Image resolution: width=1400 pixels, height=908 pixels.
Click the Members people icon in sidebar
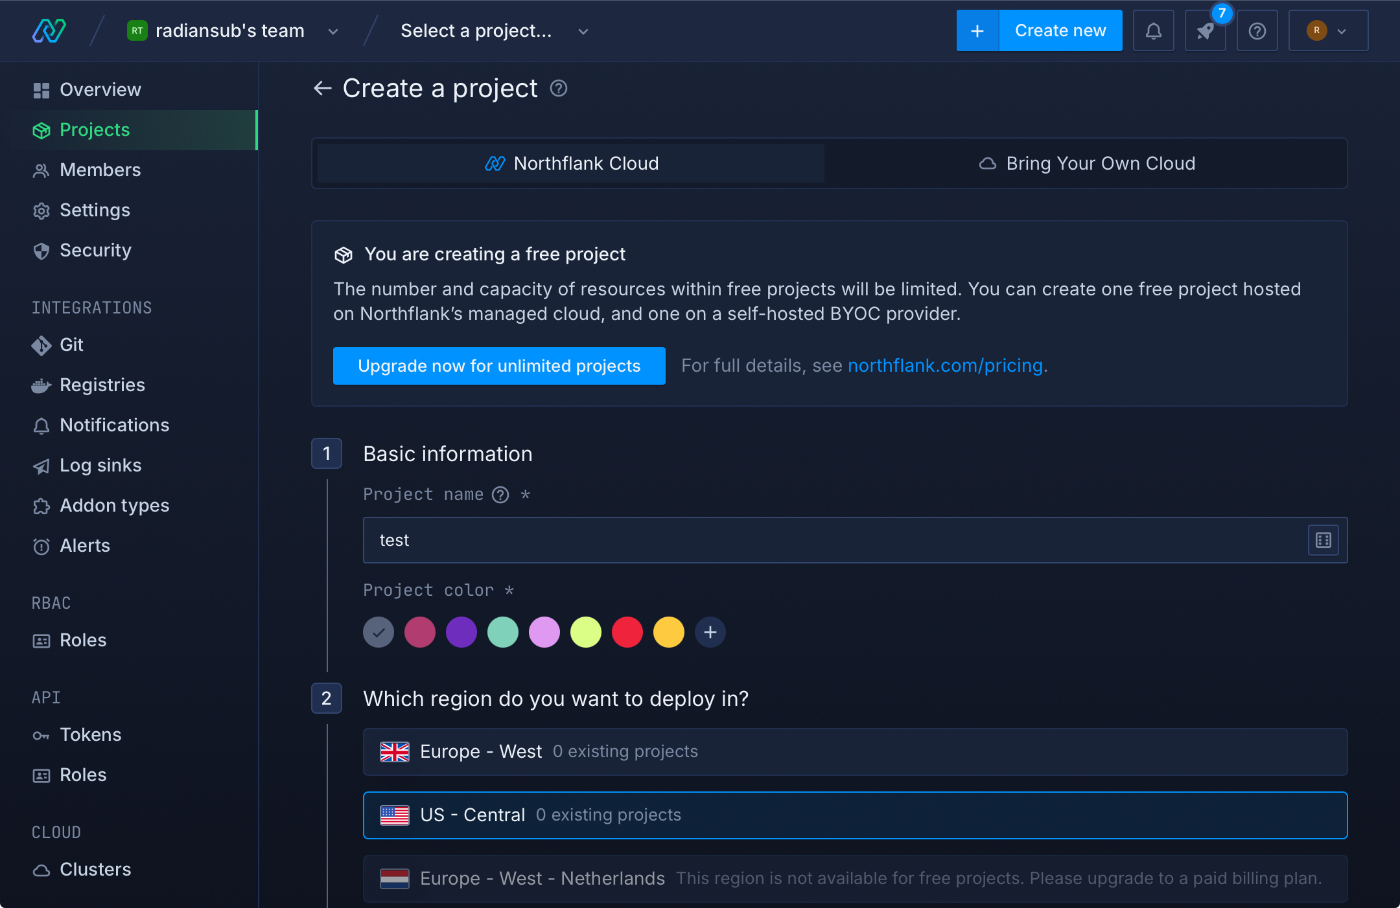tap(41, 170)
